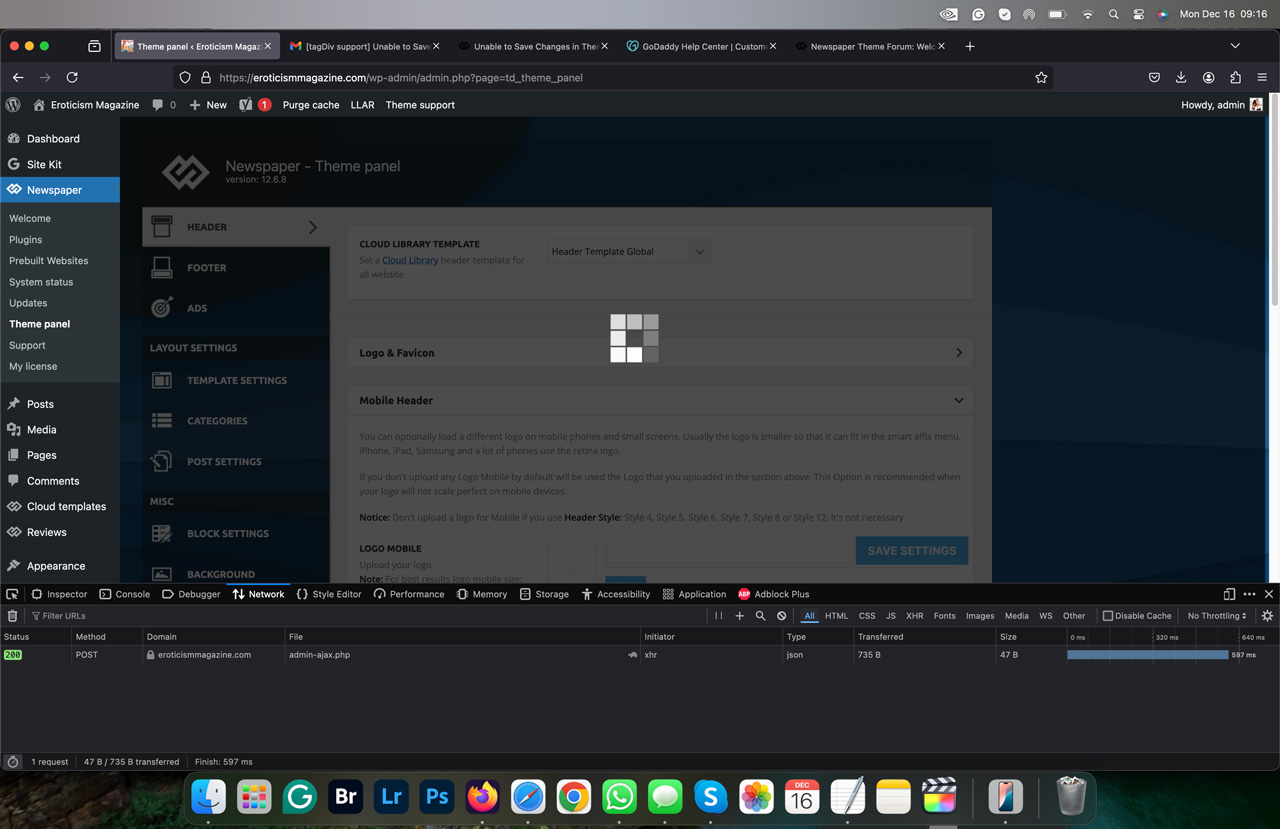Click the Pocket save icon
The image size is (1280, 829).
point(1154,77)
